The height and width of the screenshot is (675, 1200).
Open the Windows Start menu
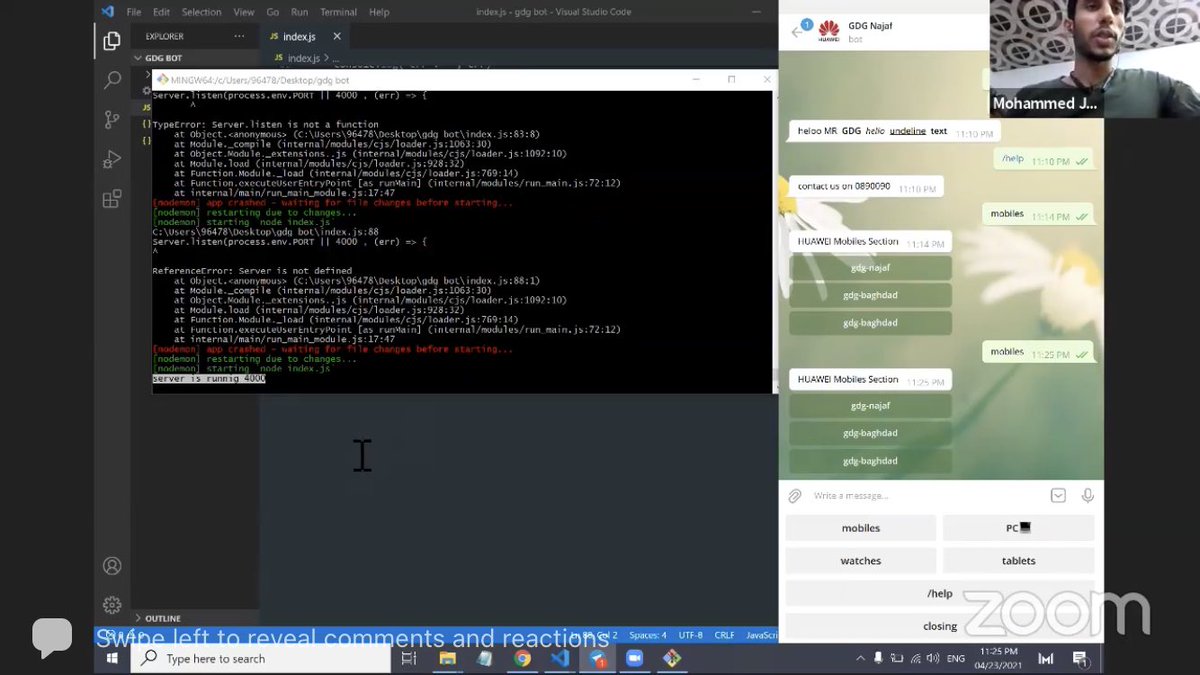click(112, 658)
